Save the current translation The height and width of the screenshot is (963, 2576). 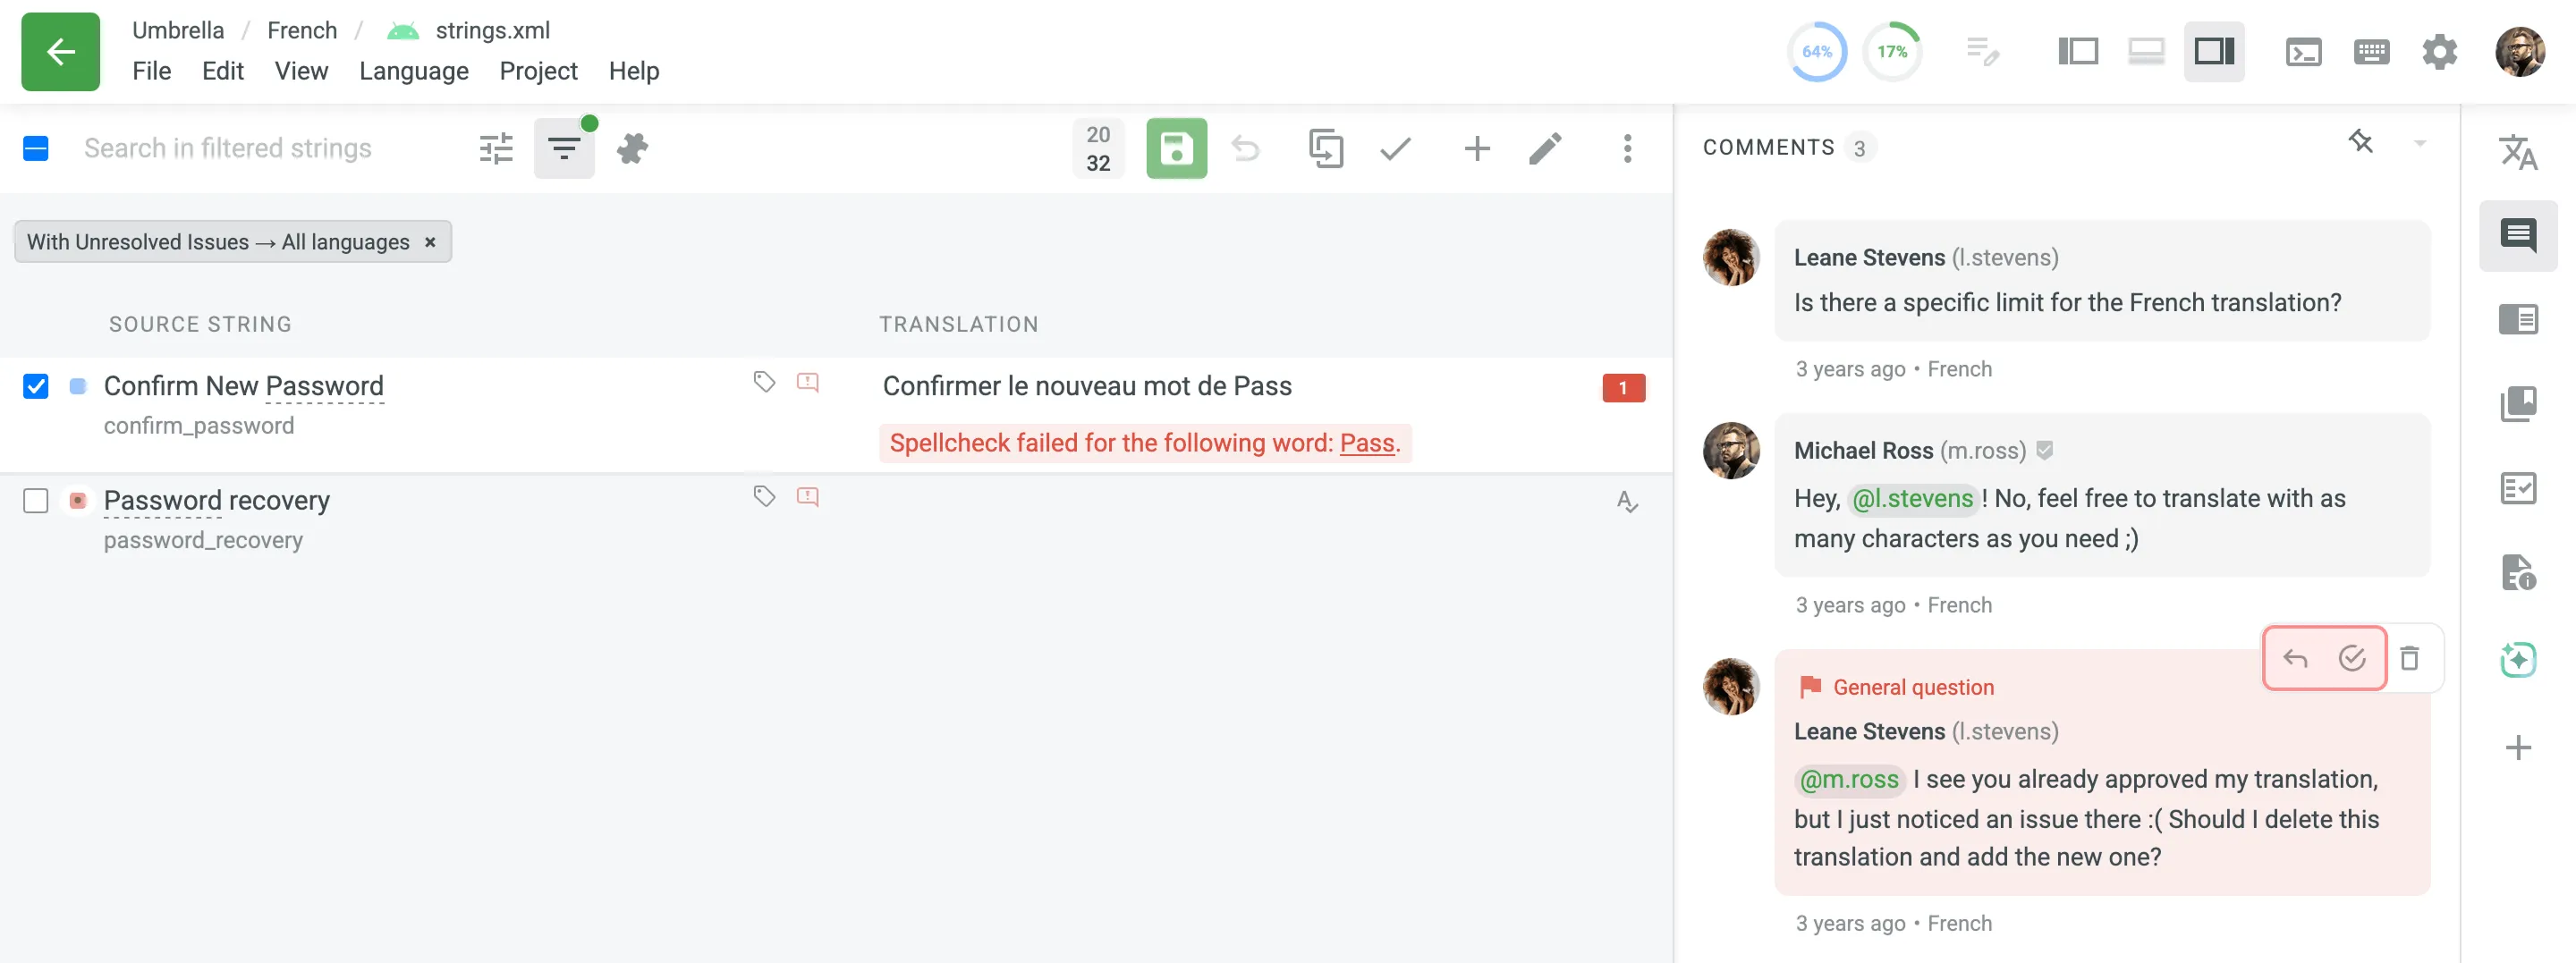click(x=1176, y=148)
